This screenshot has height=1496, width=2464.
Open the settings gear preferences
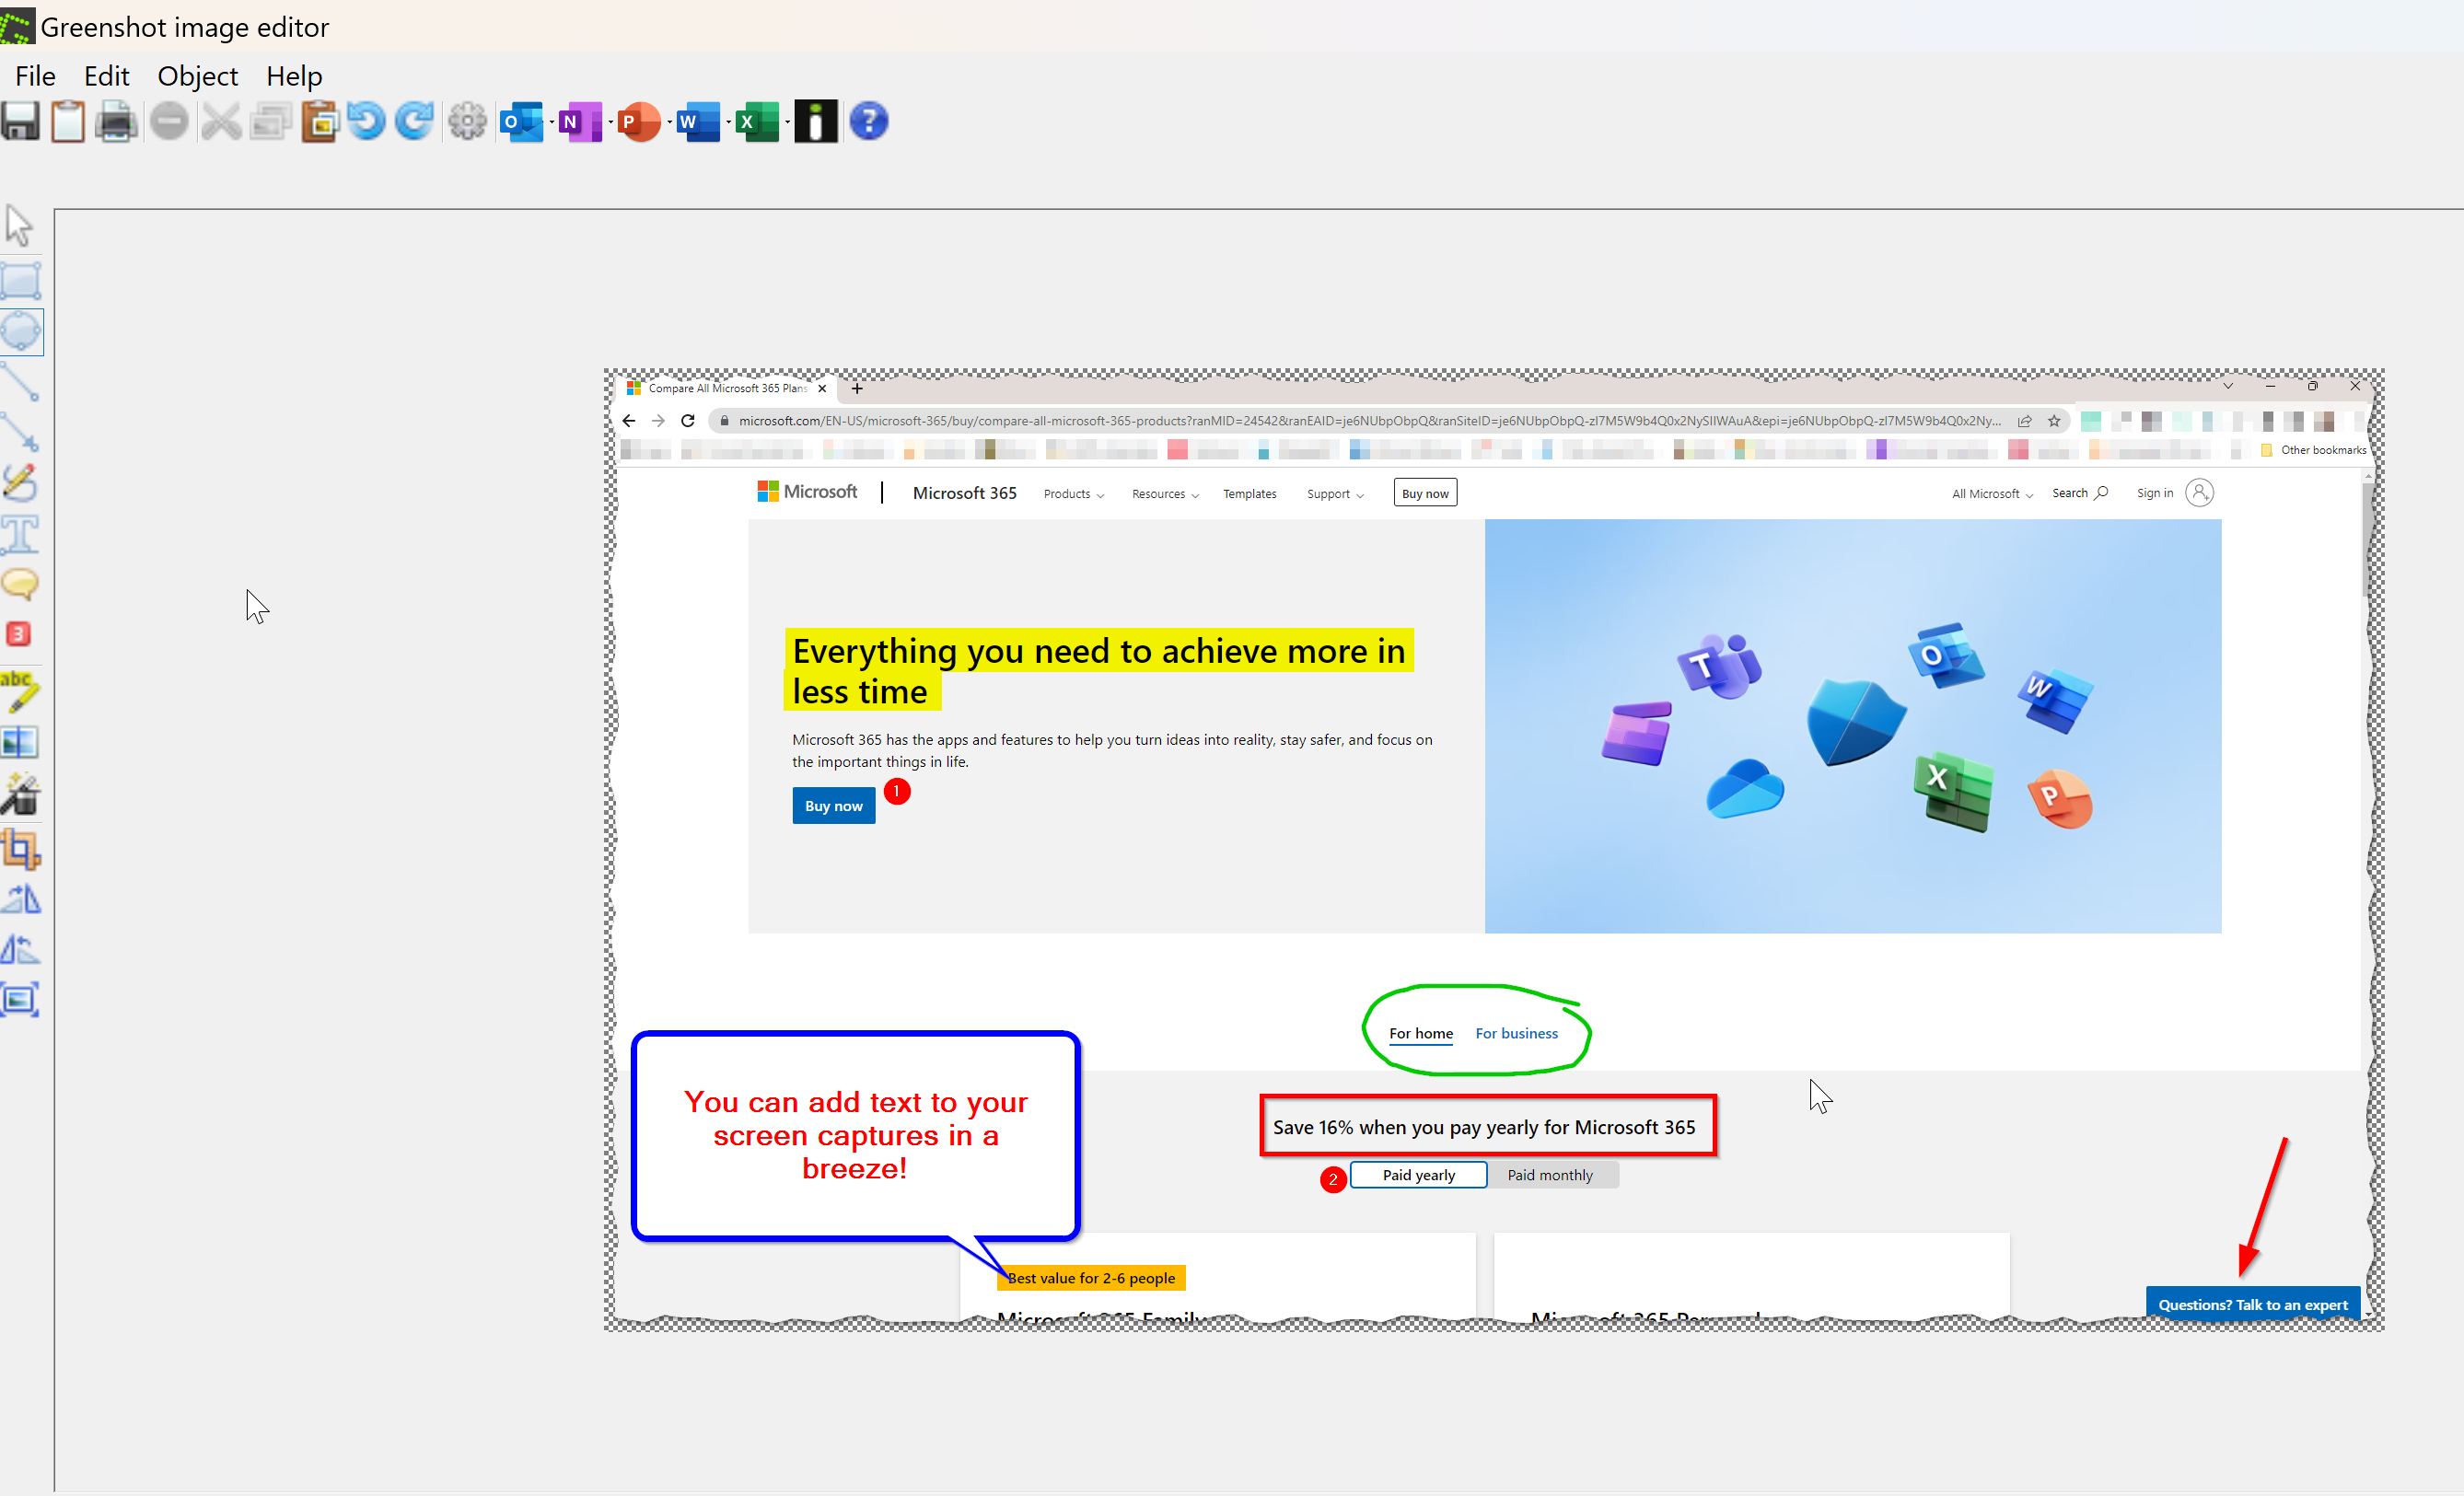(467, 122)
